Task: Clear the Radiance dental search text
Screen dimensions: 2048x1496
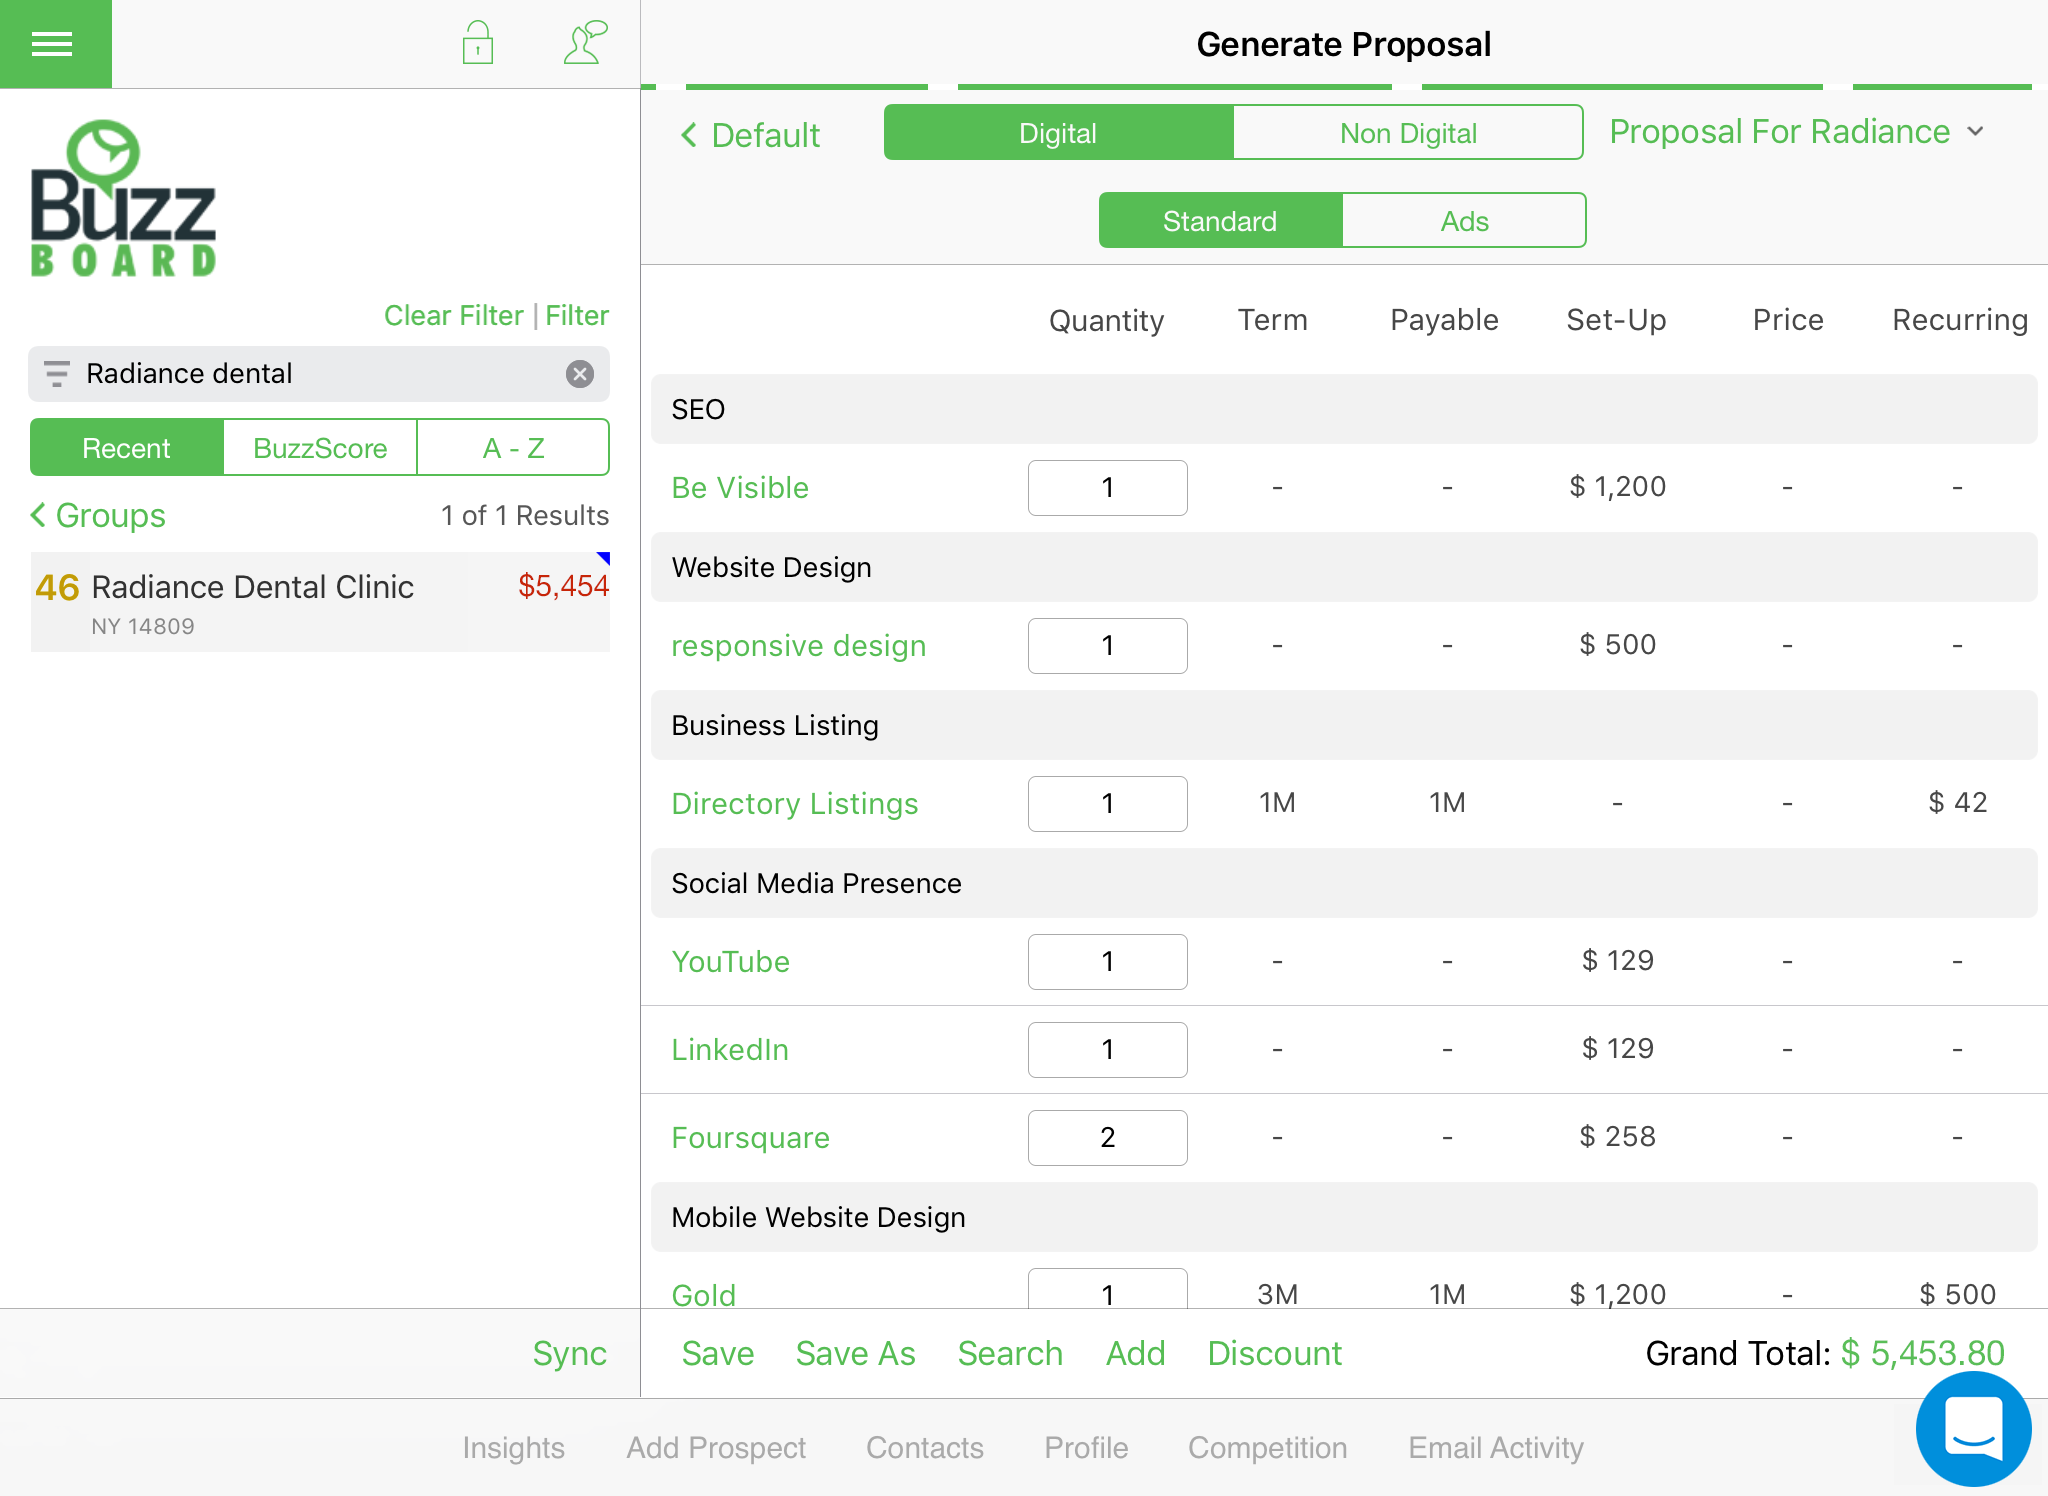Action: pyautogui.click(x=580, y=374)
